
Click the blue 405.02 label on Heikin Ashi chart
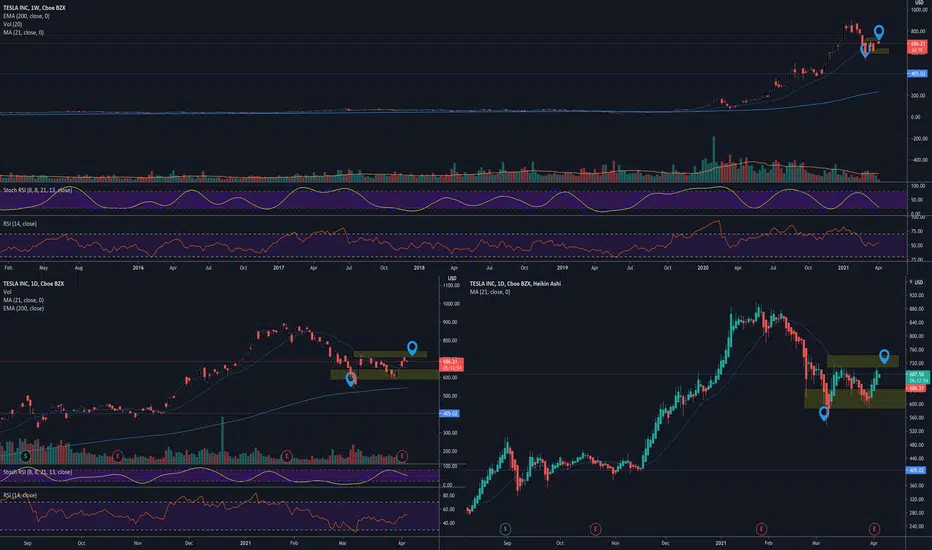click(916, 470)
